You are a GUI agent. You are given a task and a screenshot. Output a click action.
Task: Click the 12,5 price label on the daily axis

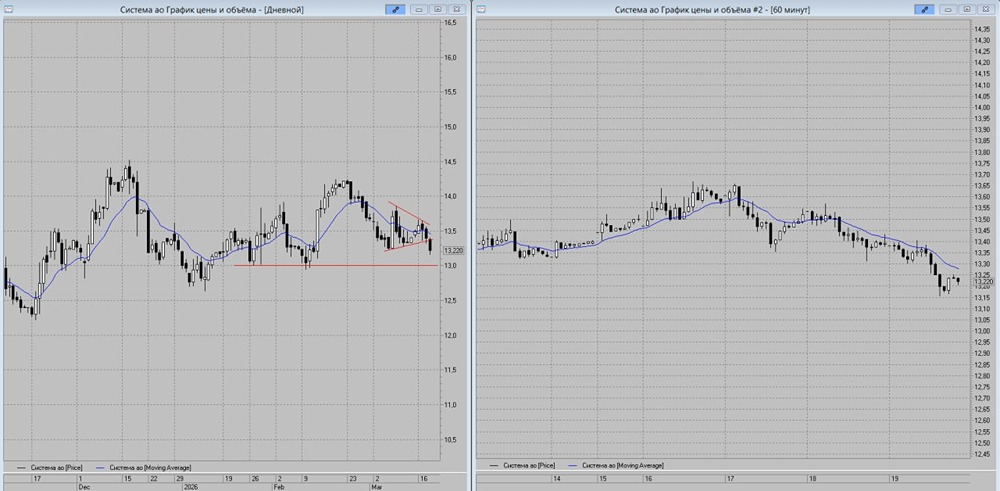[x=450, y=300]
